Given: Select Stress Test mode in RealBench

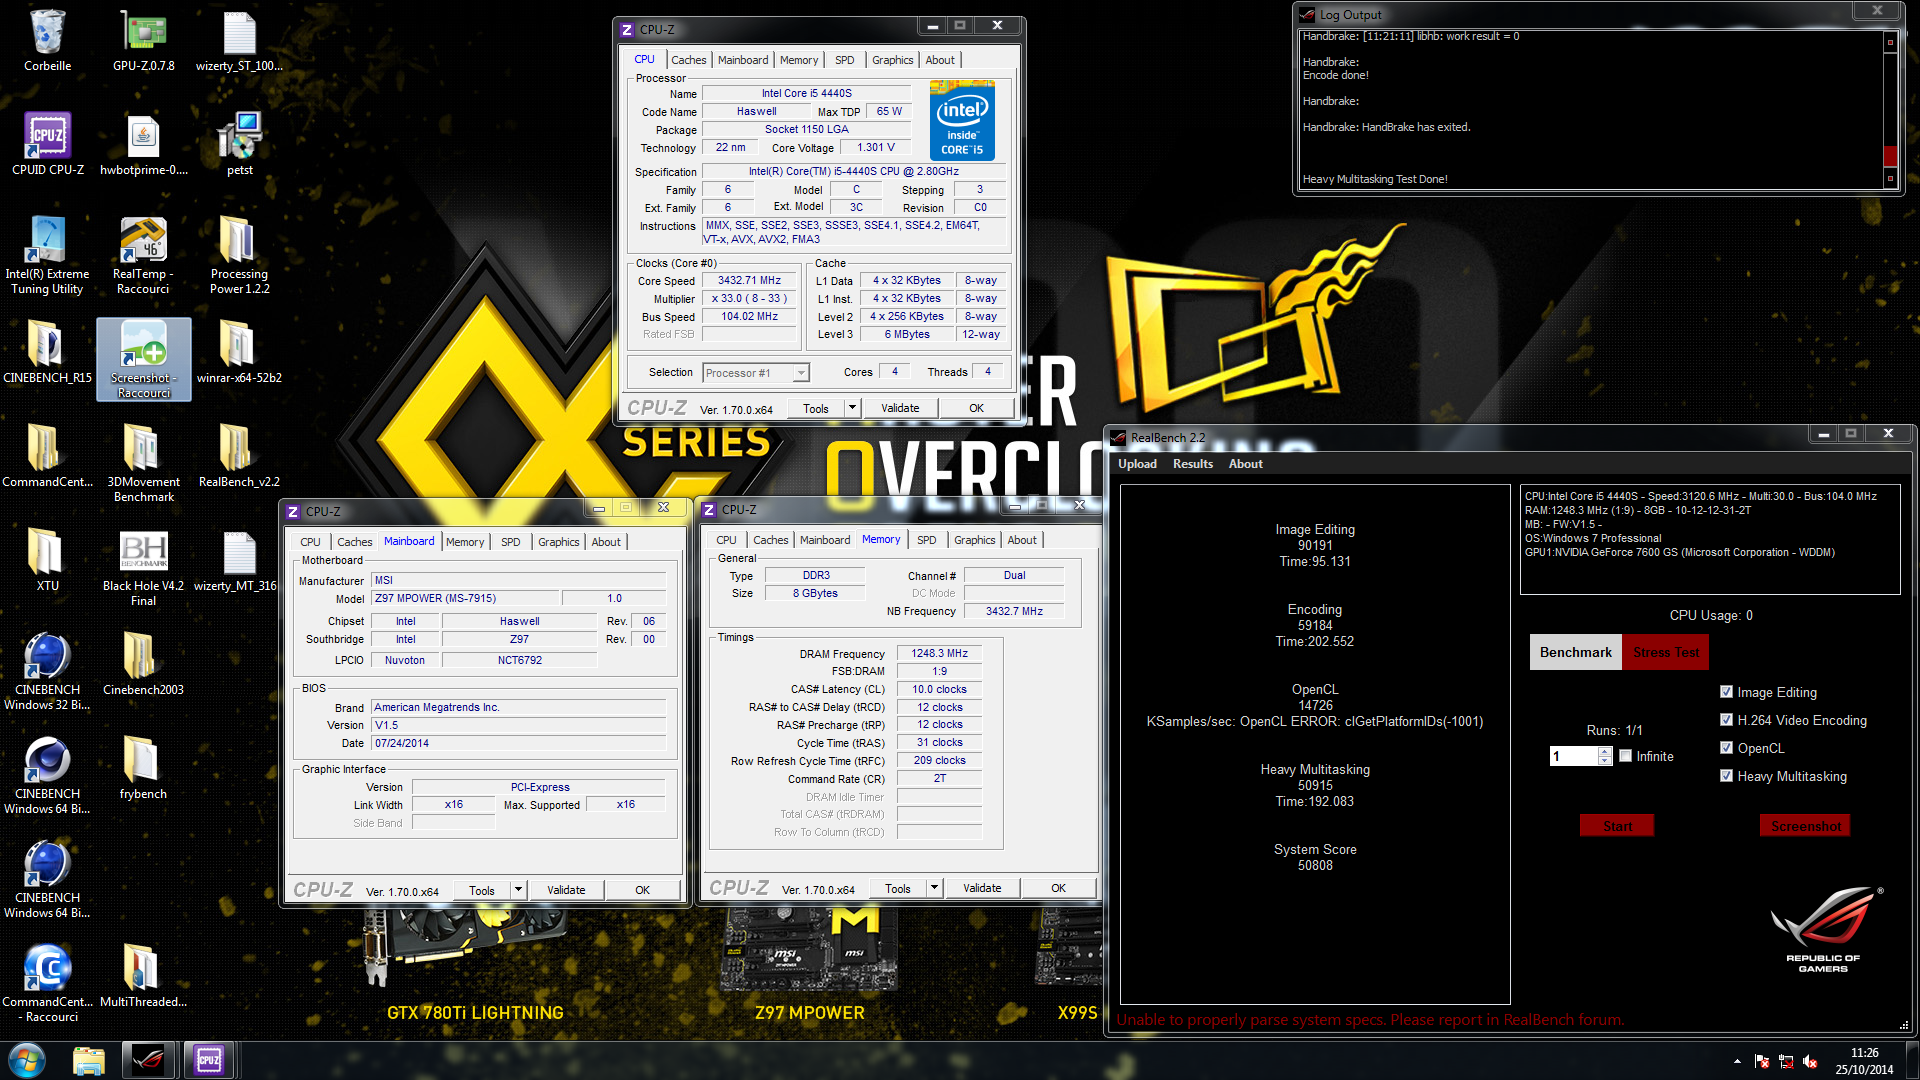Looking at the screenshot, I should point(1666,652).
